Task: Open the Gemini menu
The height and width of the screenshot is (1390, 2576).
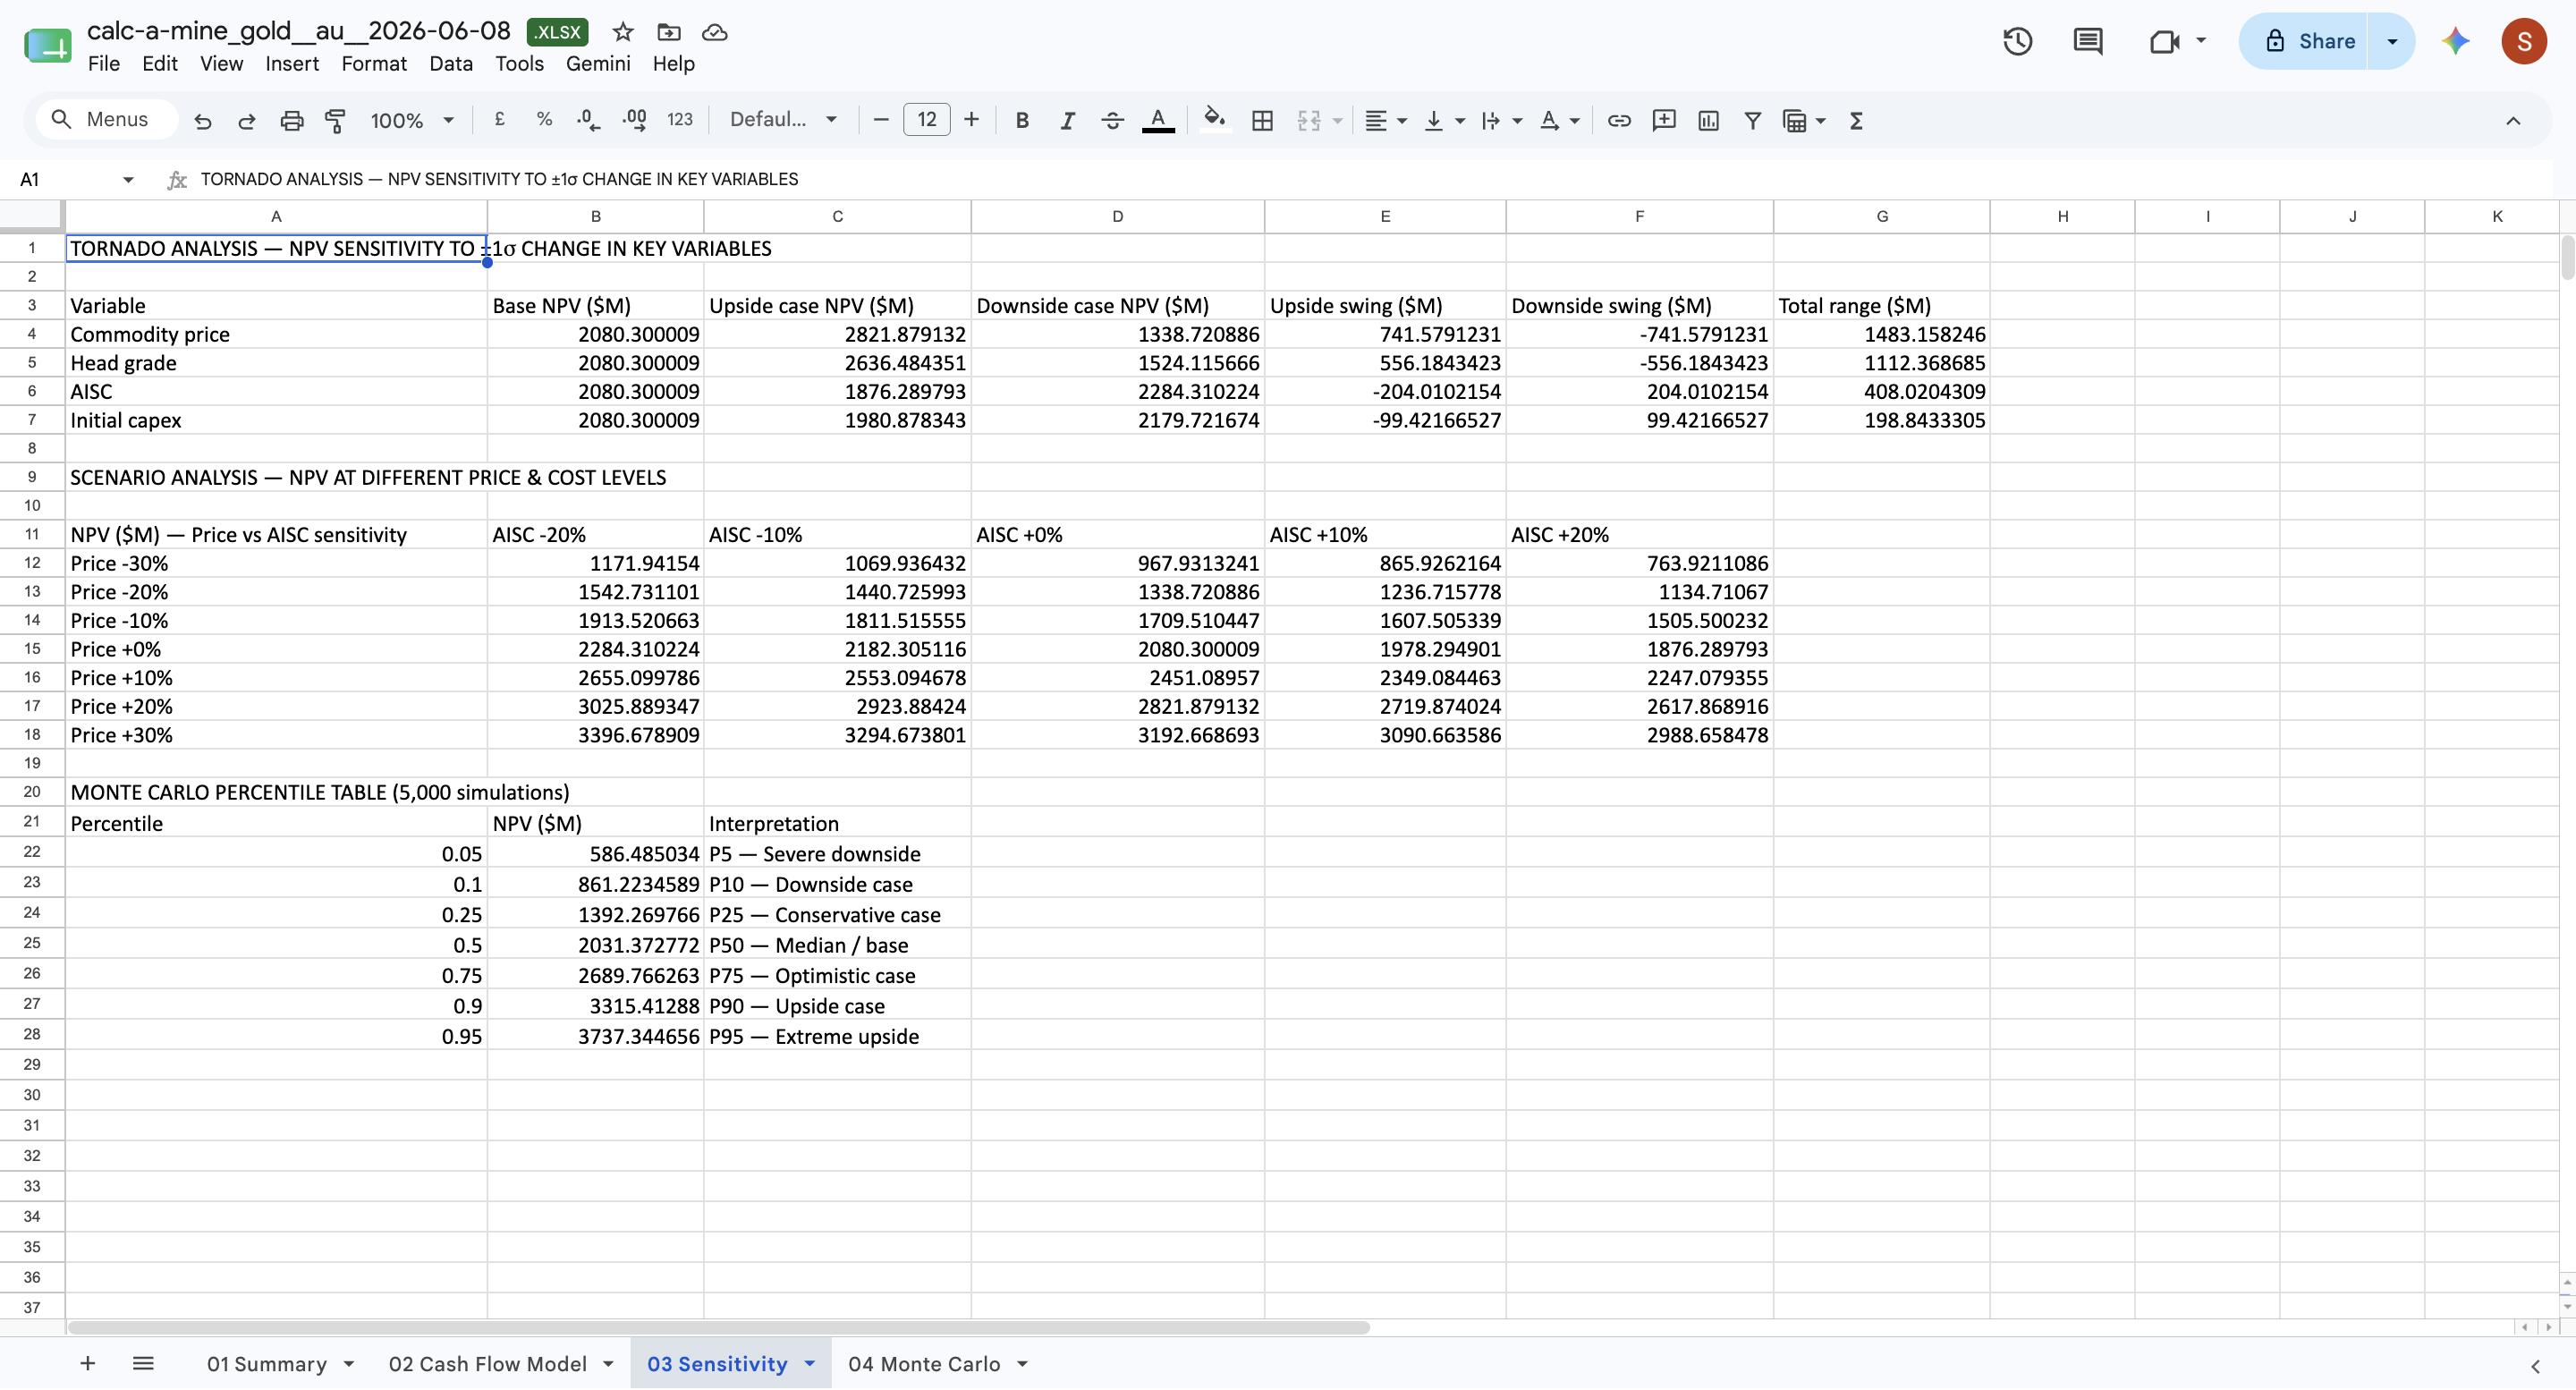Action: point(598,64)
